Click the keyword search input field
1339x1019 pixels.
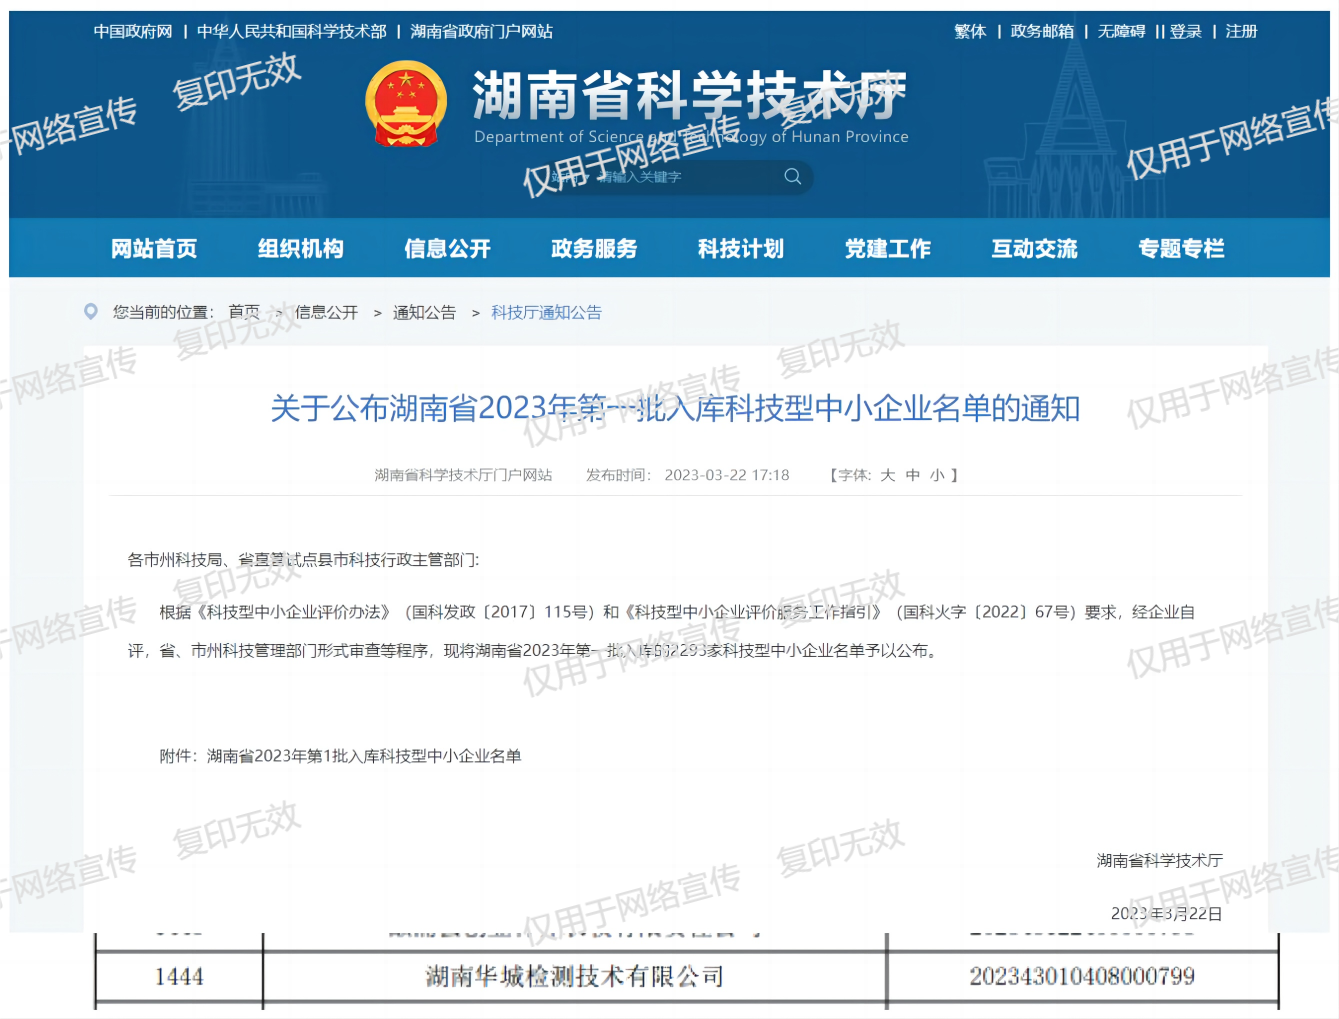690,177
